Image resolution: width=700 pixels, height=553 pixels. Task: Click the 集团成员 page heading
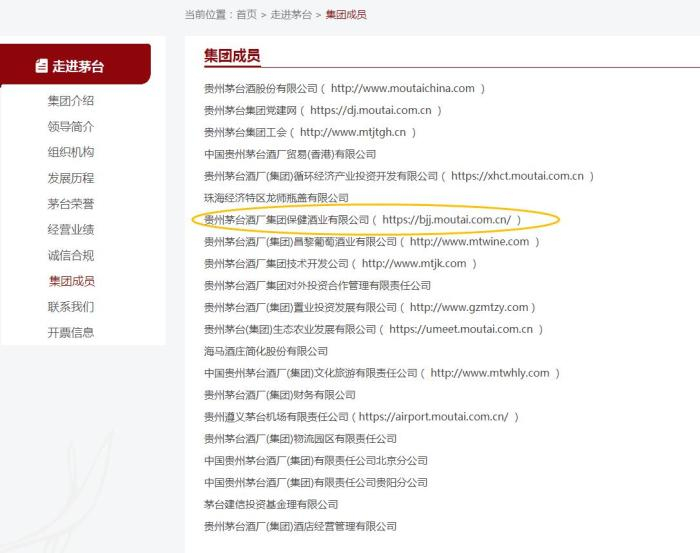[232, 56]
